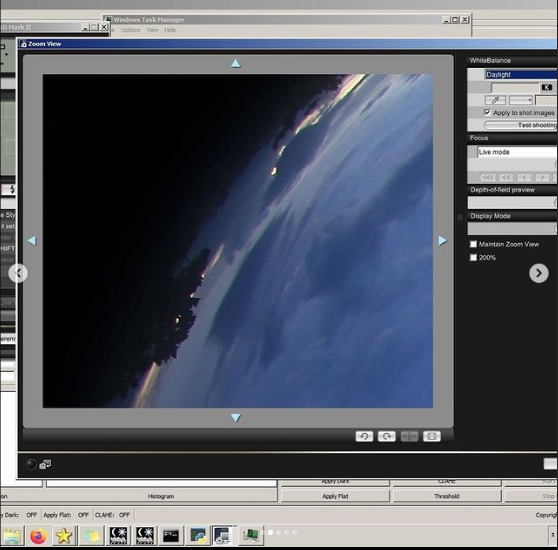Click the white text field above Histogram
This screenshot has height=550, width=558.
[x=162, y=483]
